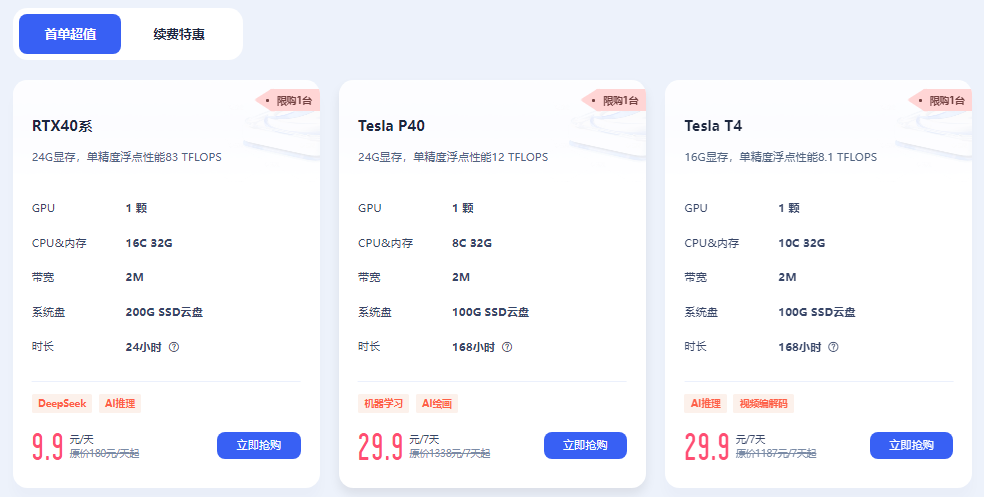Click 立即抢购 on the Tesla P40 card
Image resolution: width=984 pixels, height=497 pixels.
pos(585,446)
